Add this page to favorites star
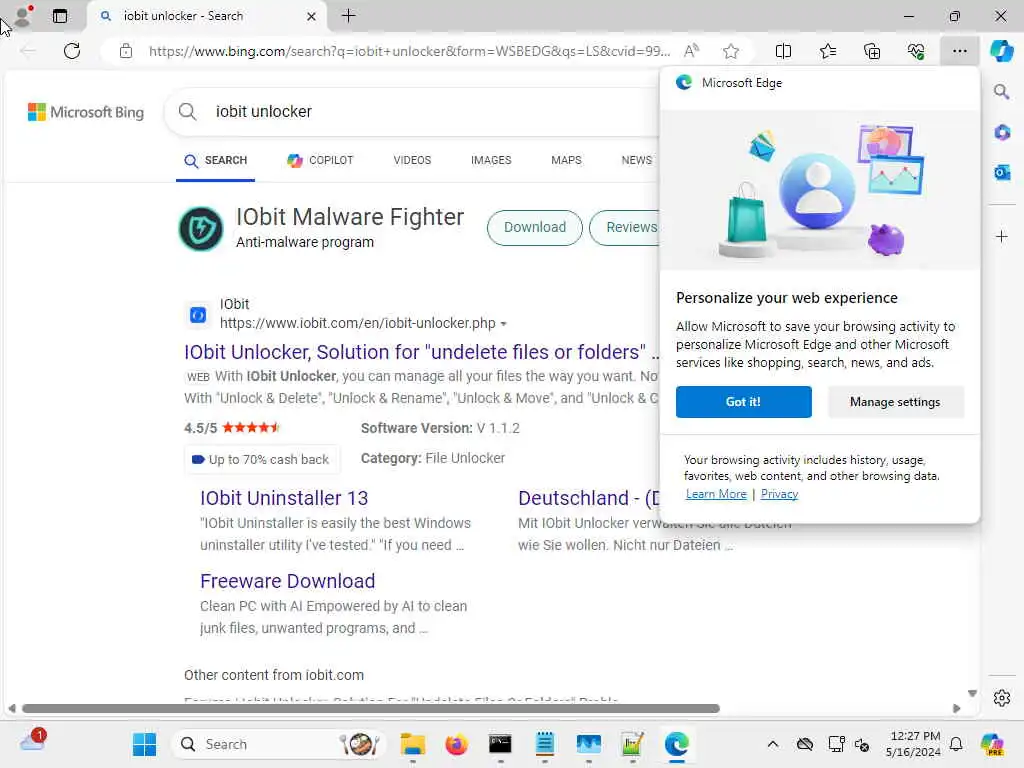 pos(731,51)
